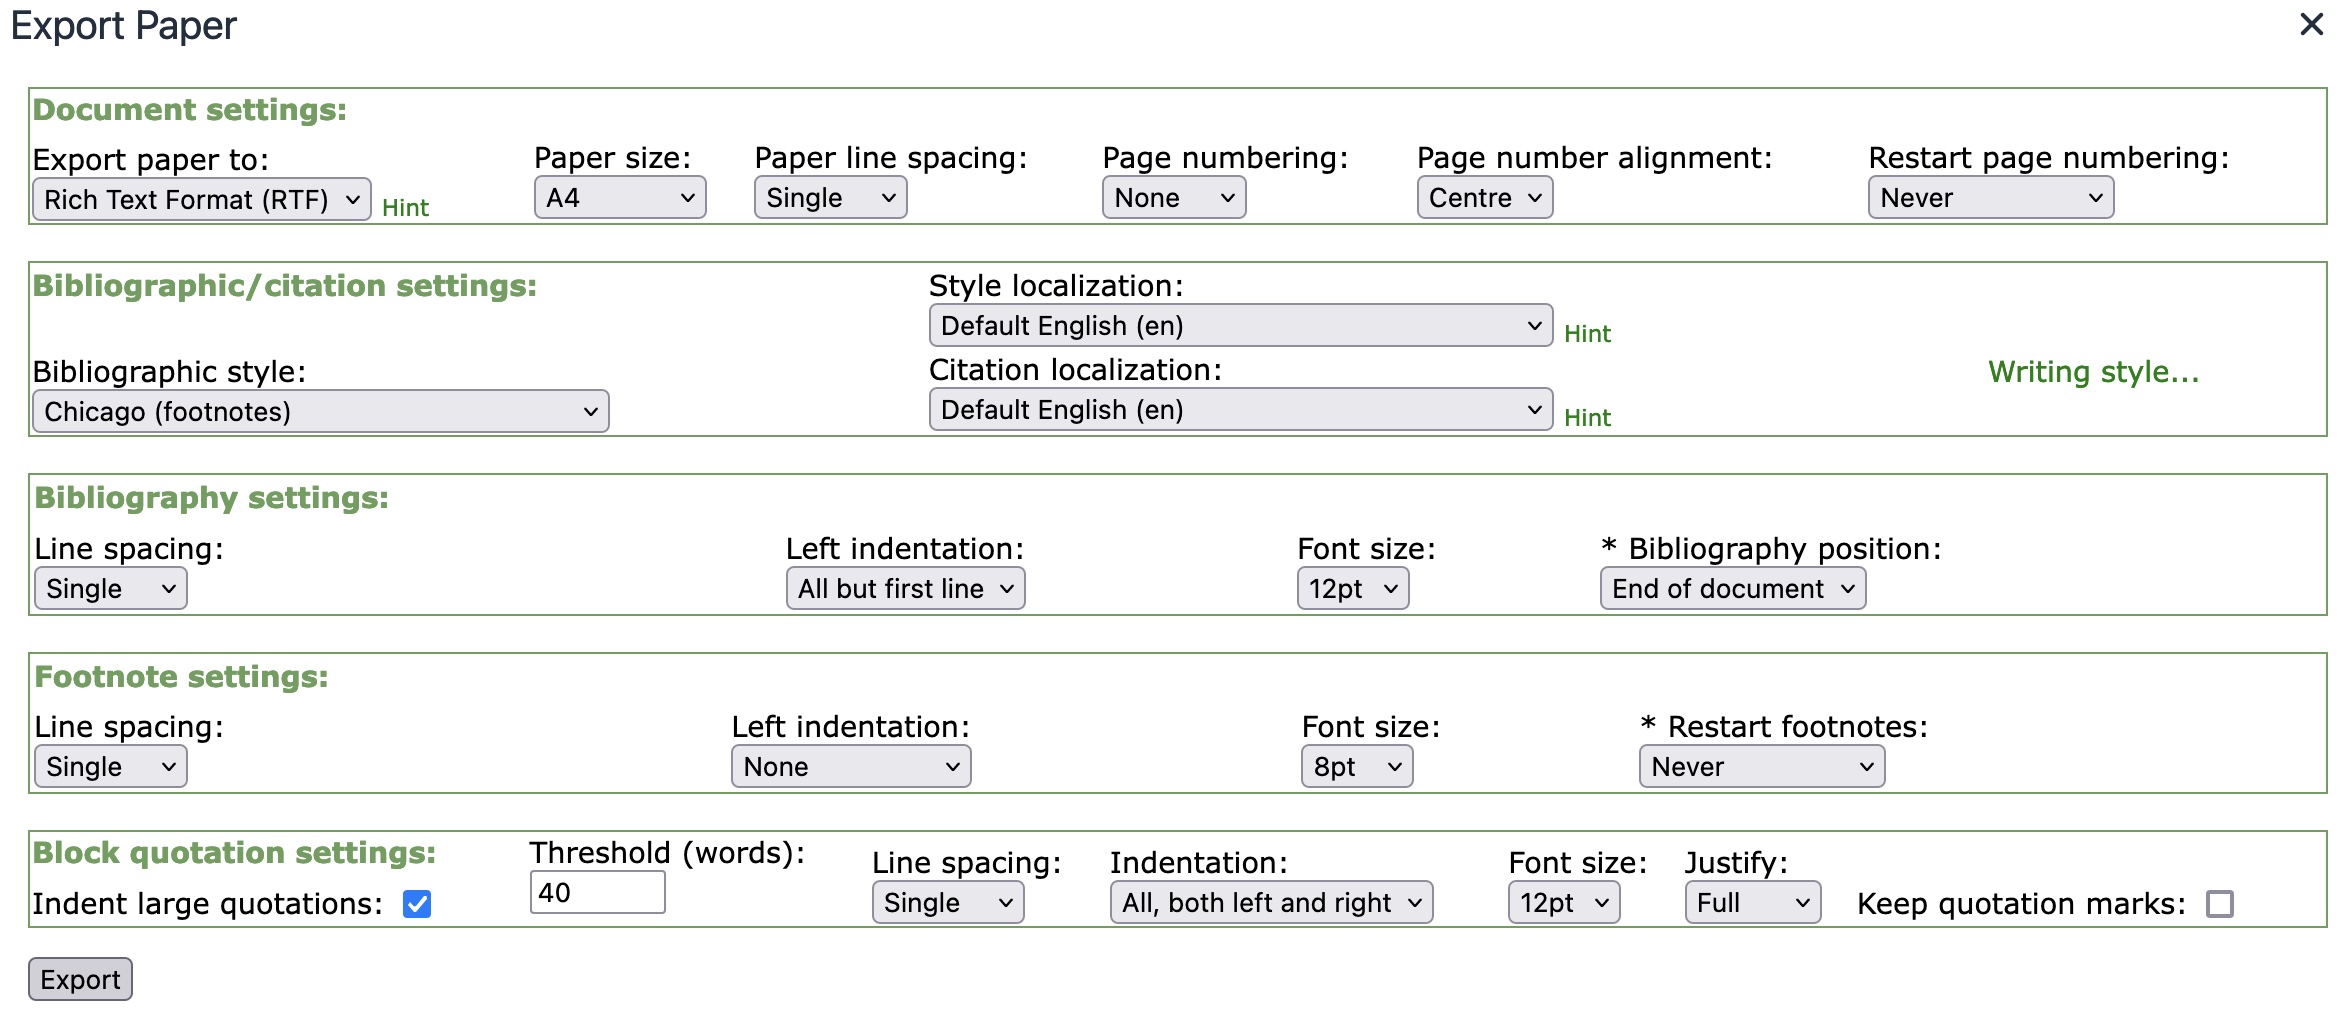Viewport: 2348px width, 1014px height.
Task: Change block quotation Indentation setting
Action: (x=1270, y=902)
